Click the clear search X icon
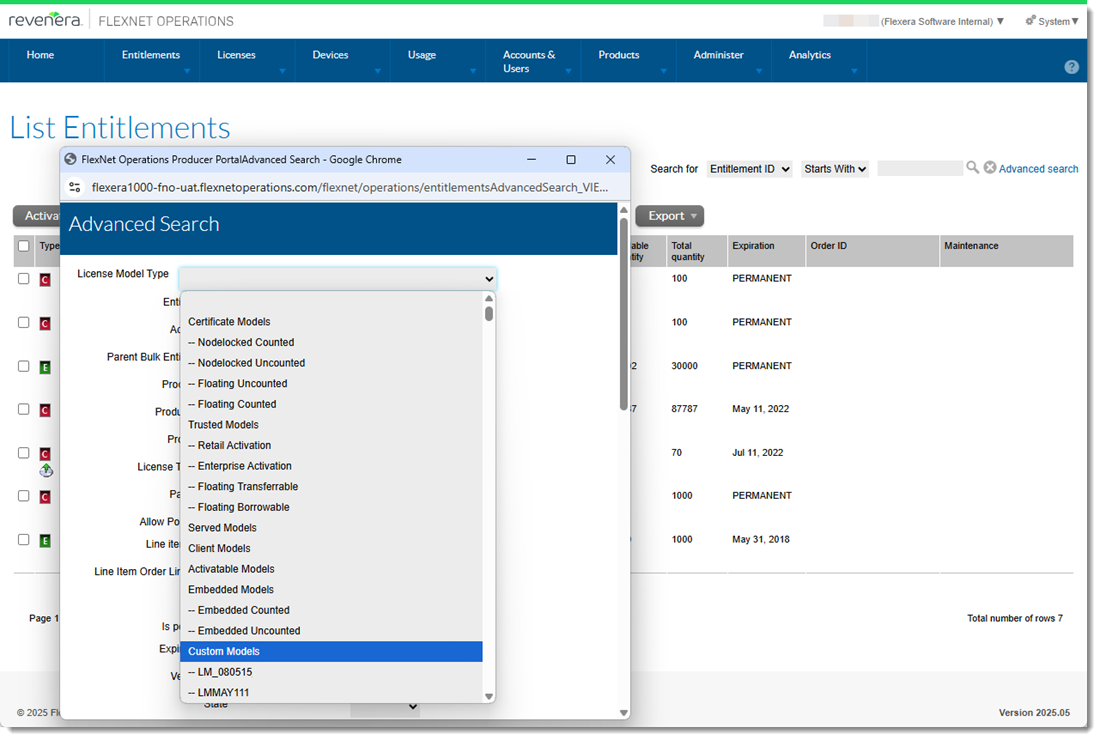Viewport: 1100px width, 740px height. coord(989,168)
